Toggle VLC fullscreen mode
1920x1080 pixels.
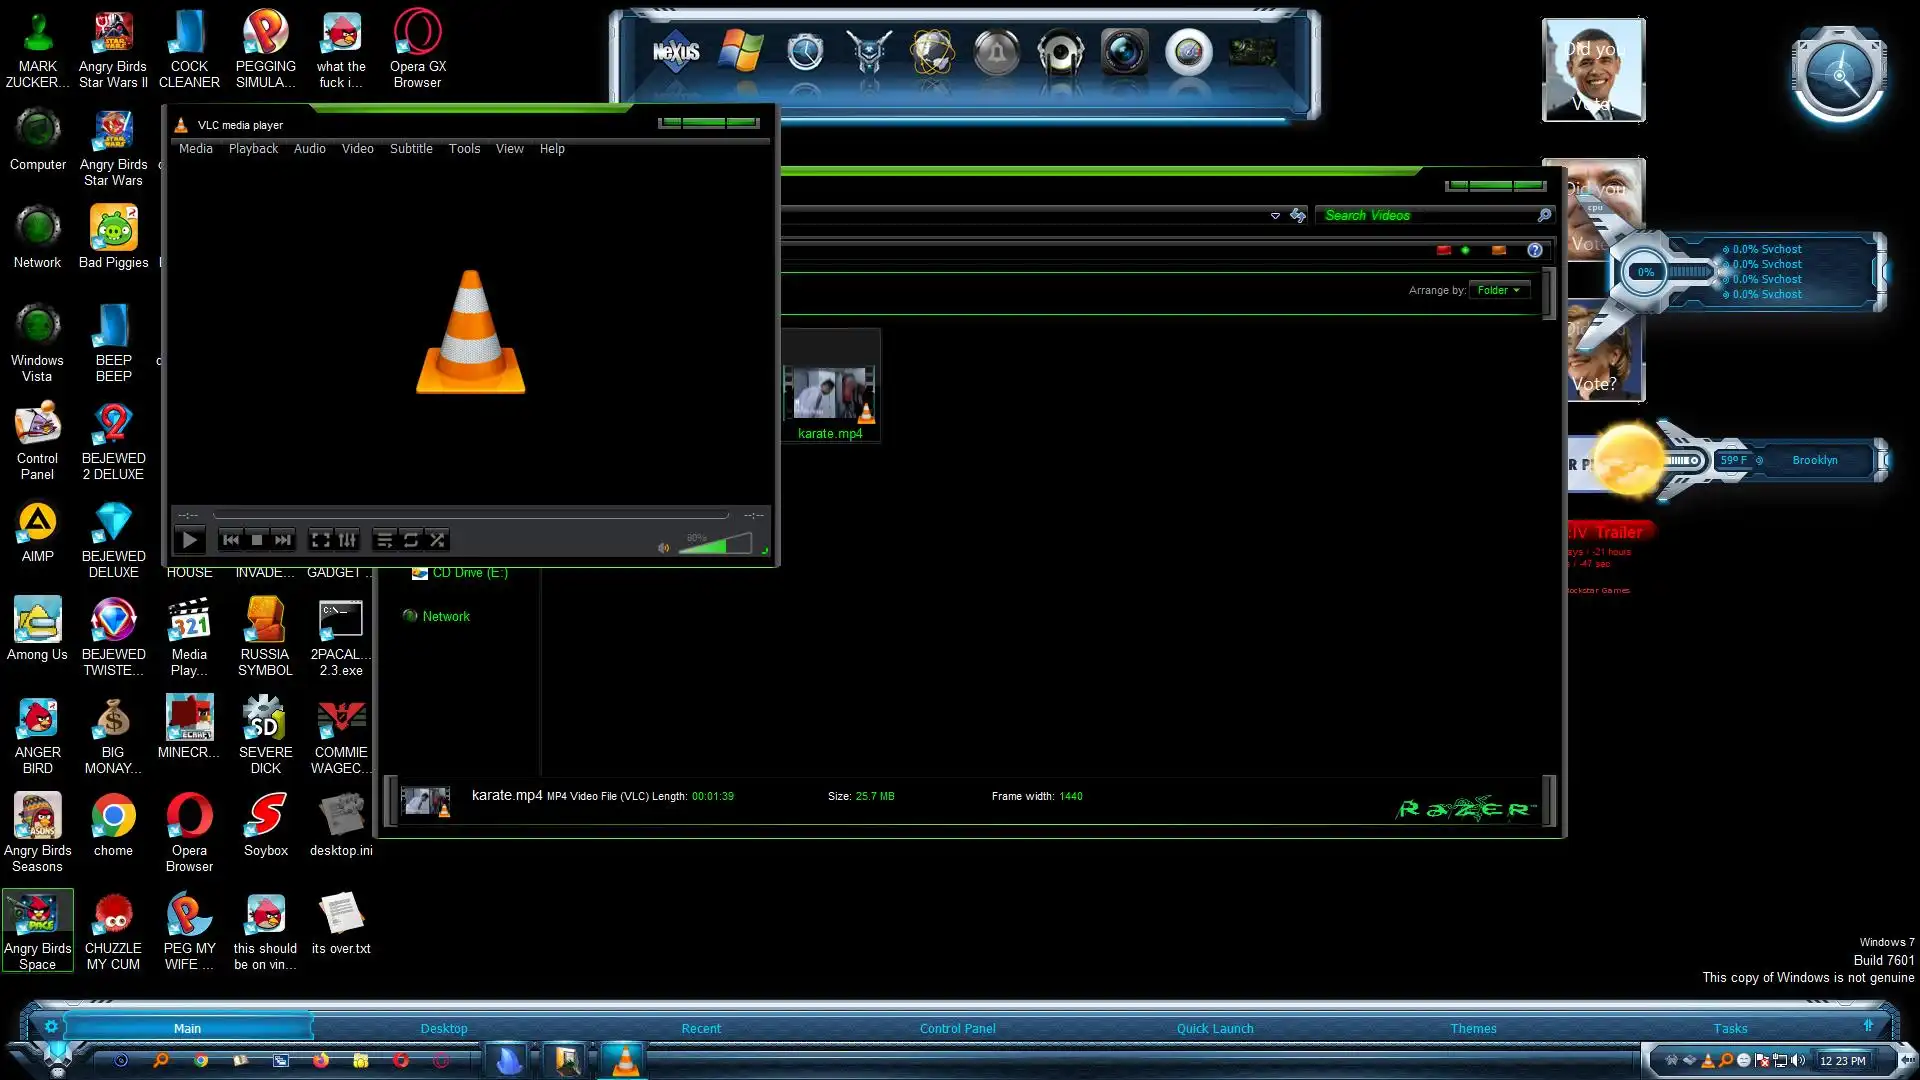pos(320,540)
